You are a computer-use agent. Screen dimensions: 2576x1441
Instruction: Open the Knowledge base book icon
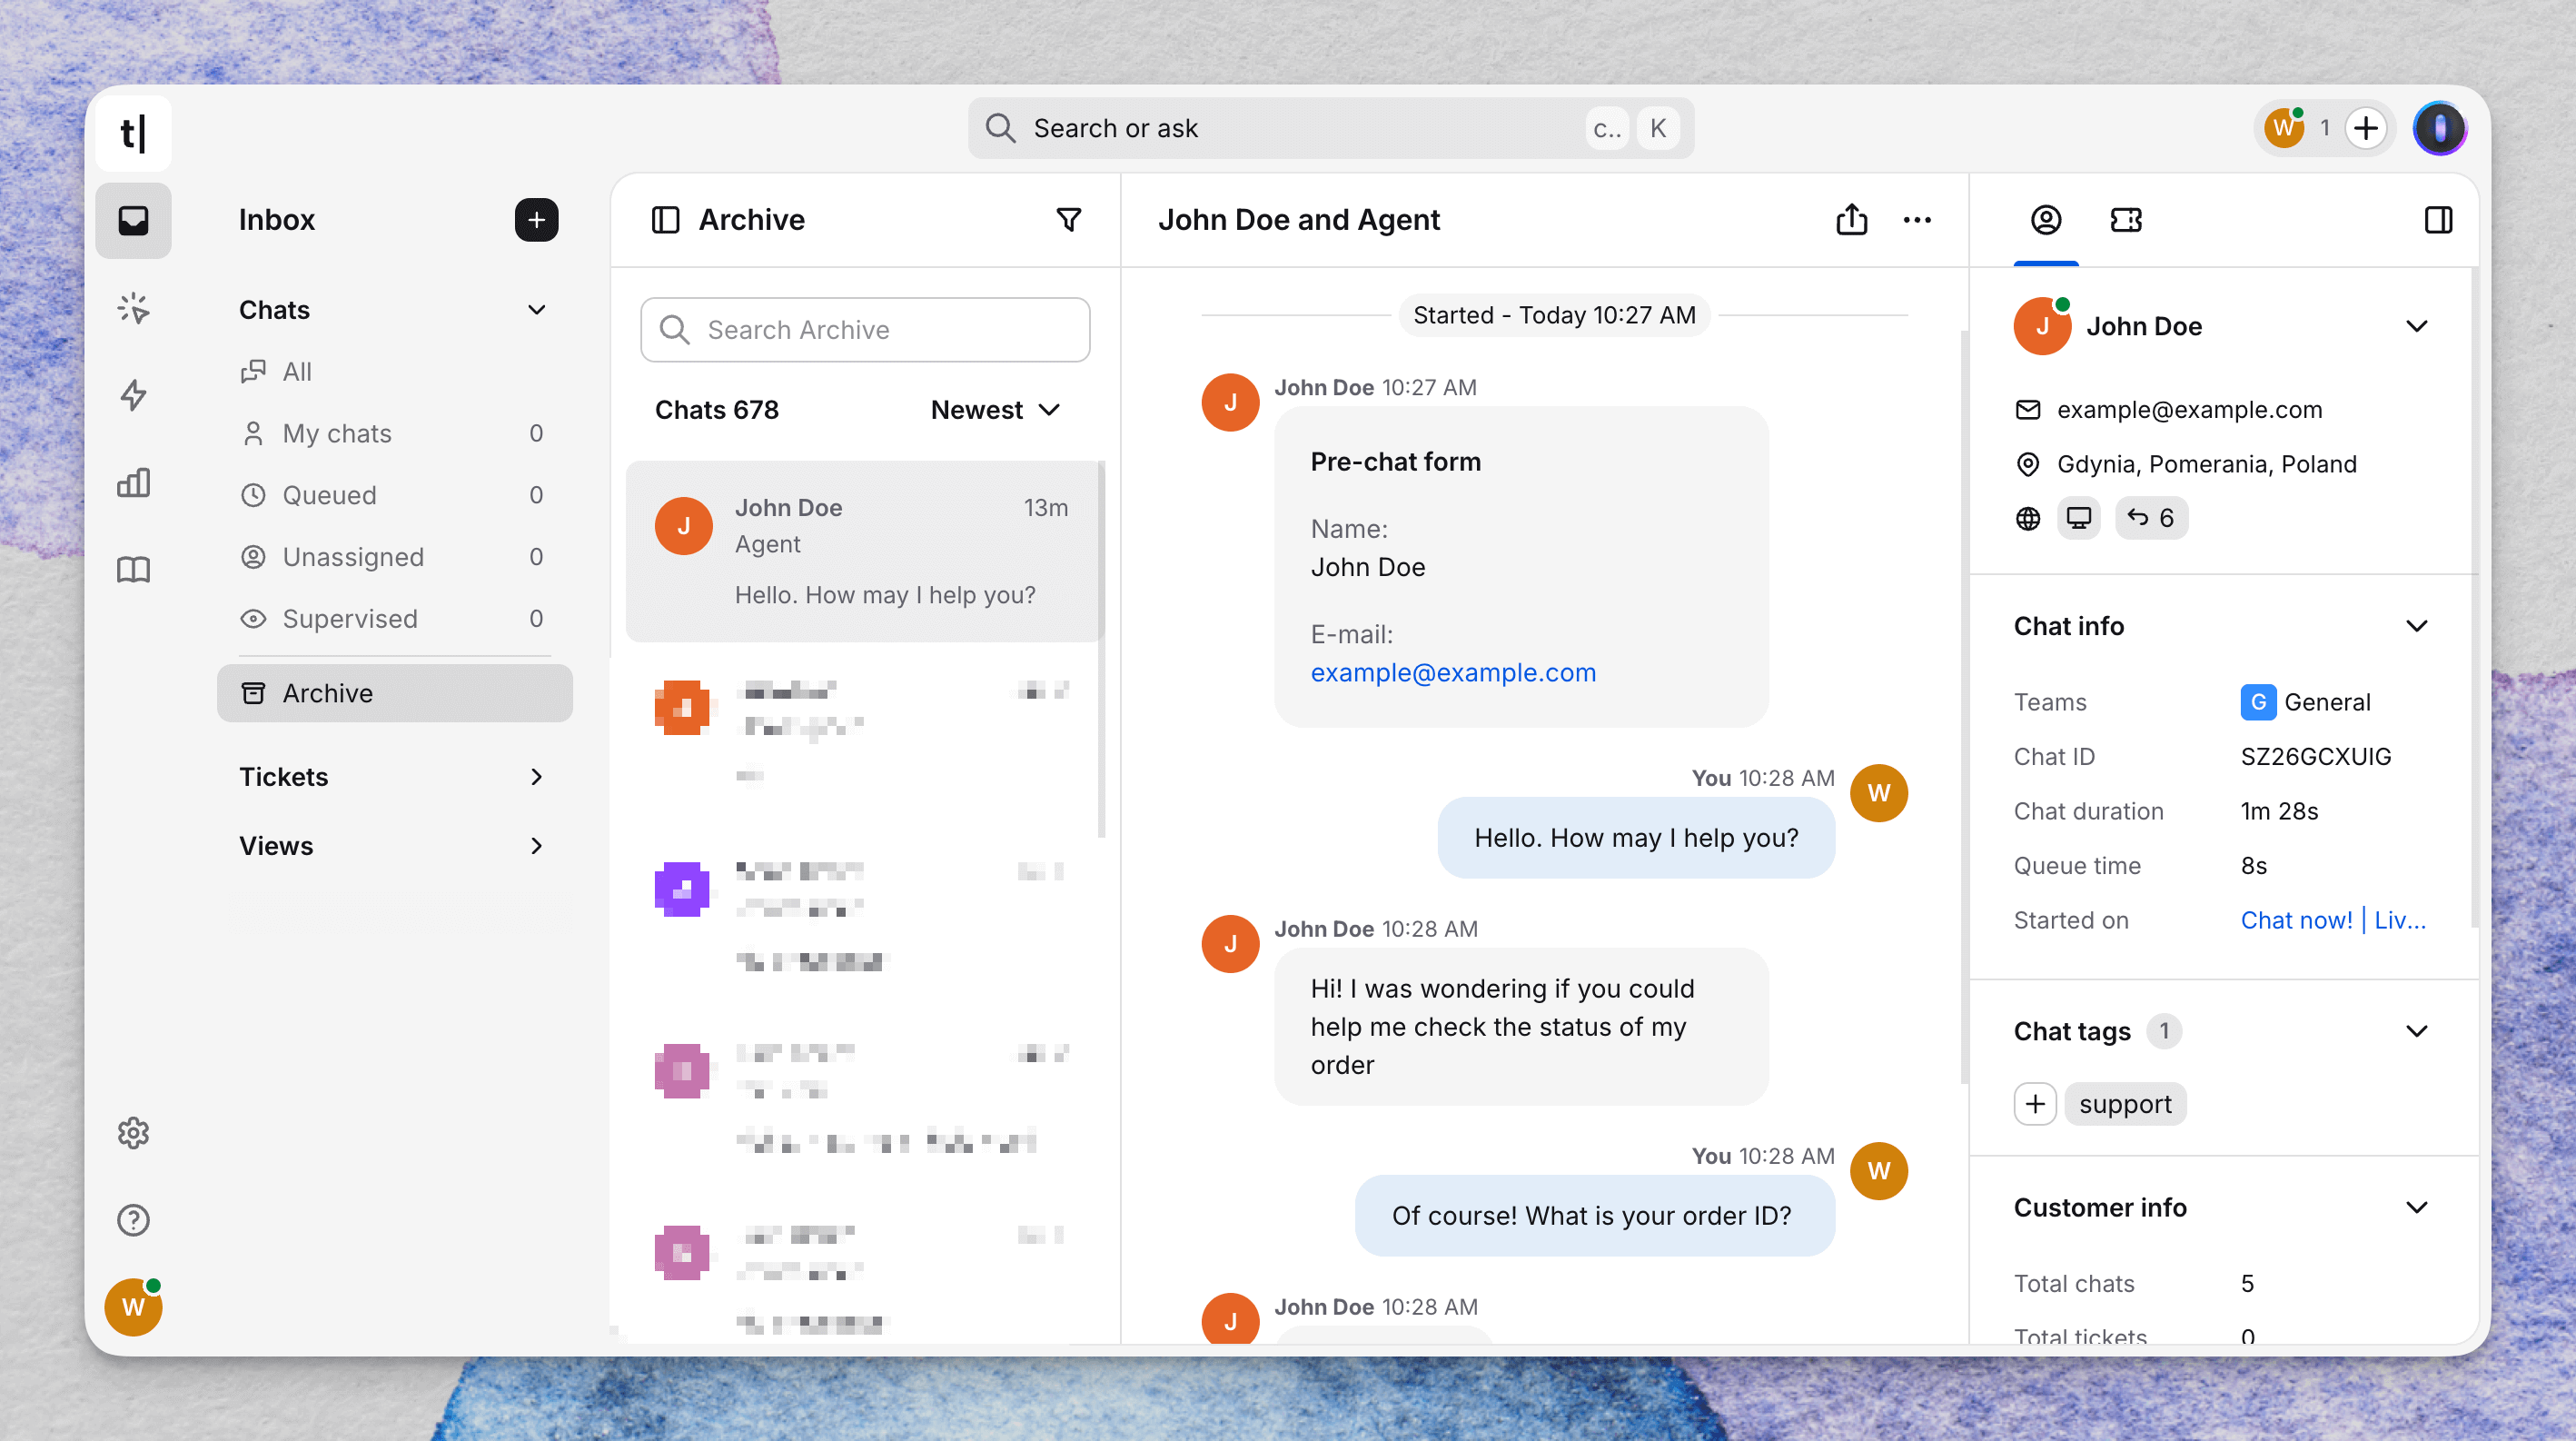(133, 570)
